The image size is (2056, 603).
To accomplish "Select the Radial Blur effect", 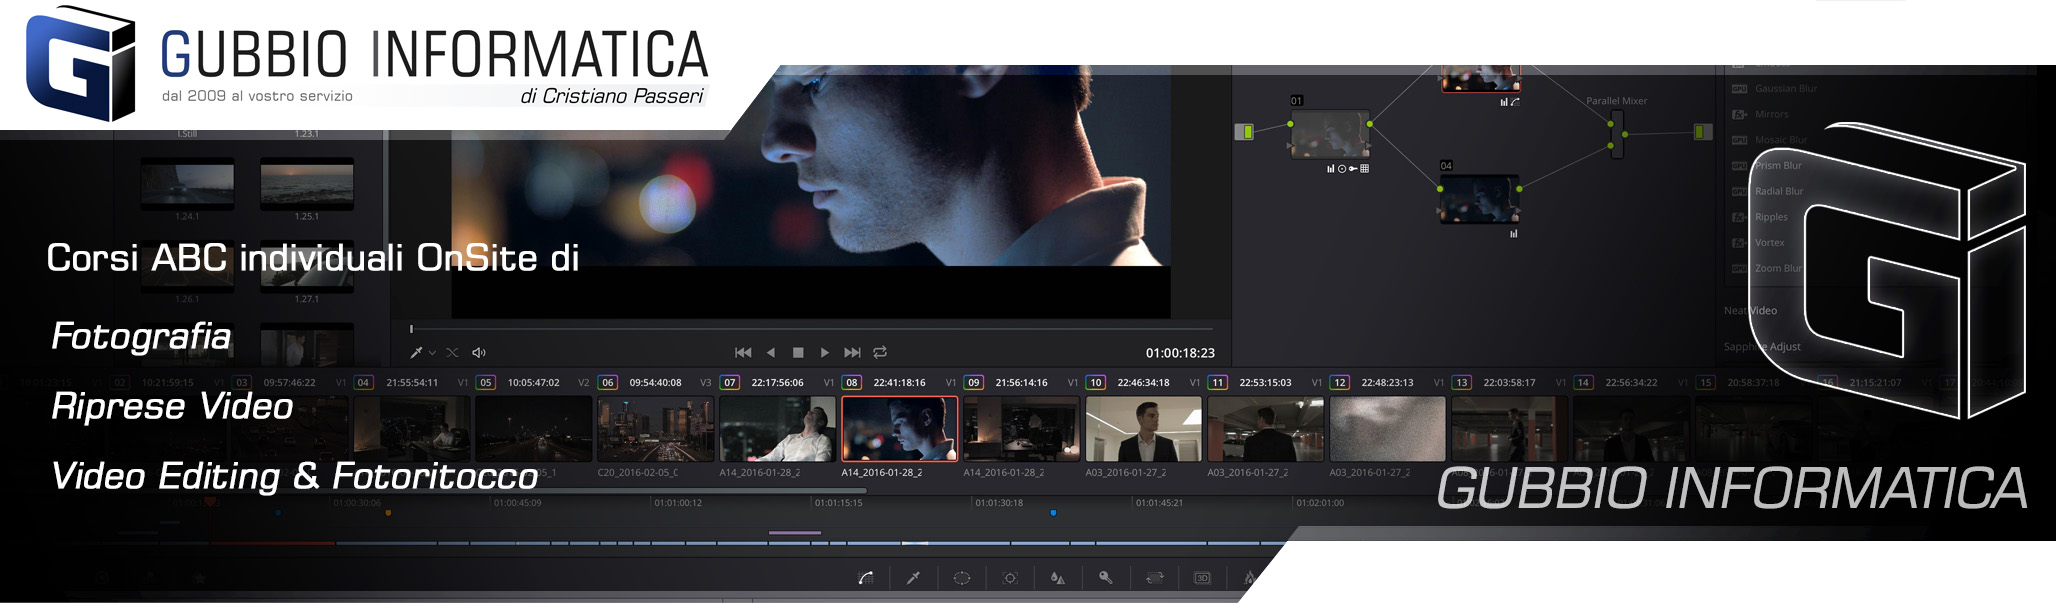I will click(x=1767, y=191).
